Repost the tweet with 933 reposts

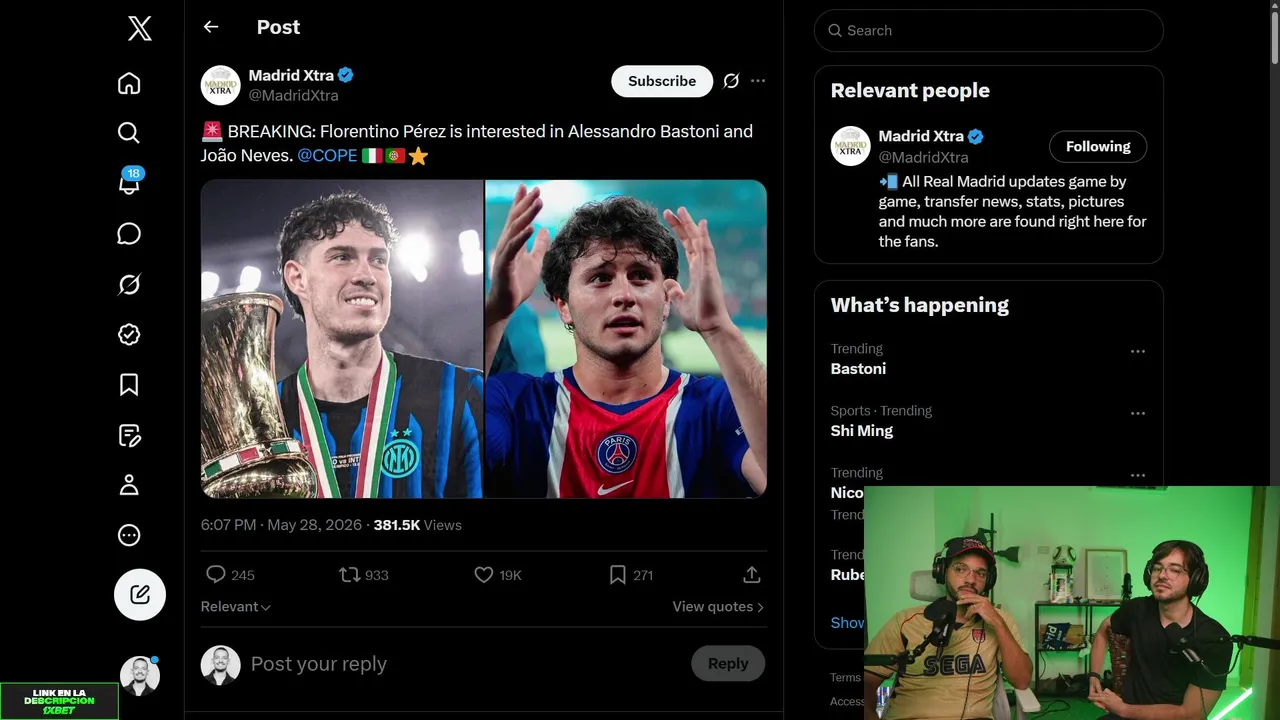point(363,575)
